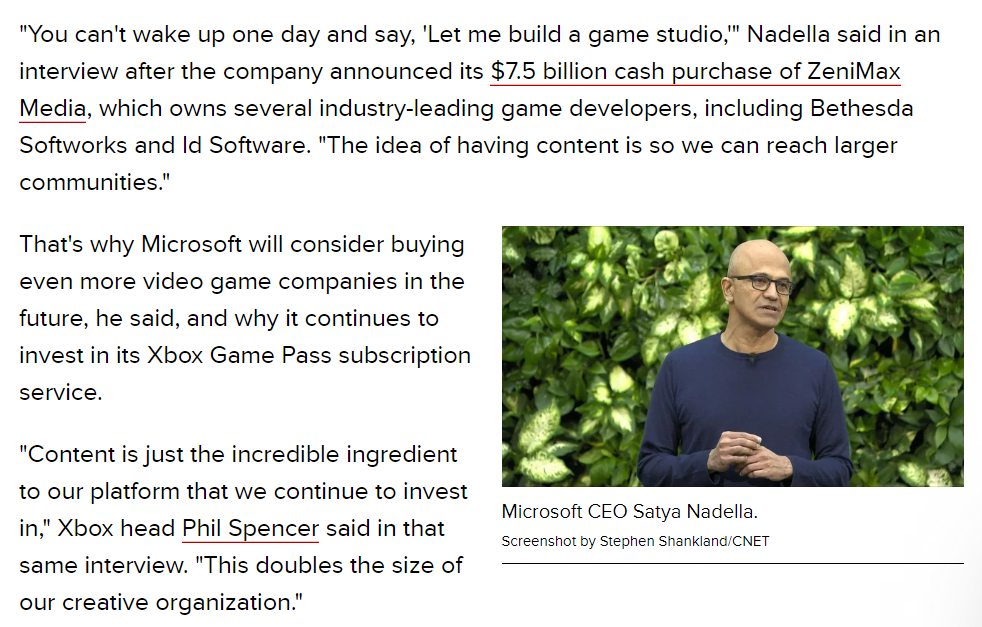
Task: Click the credit "Screenshot by Stephen Shankland/CNET"
Action: [635, 541]
